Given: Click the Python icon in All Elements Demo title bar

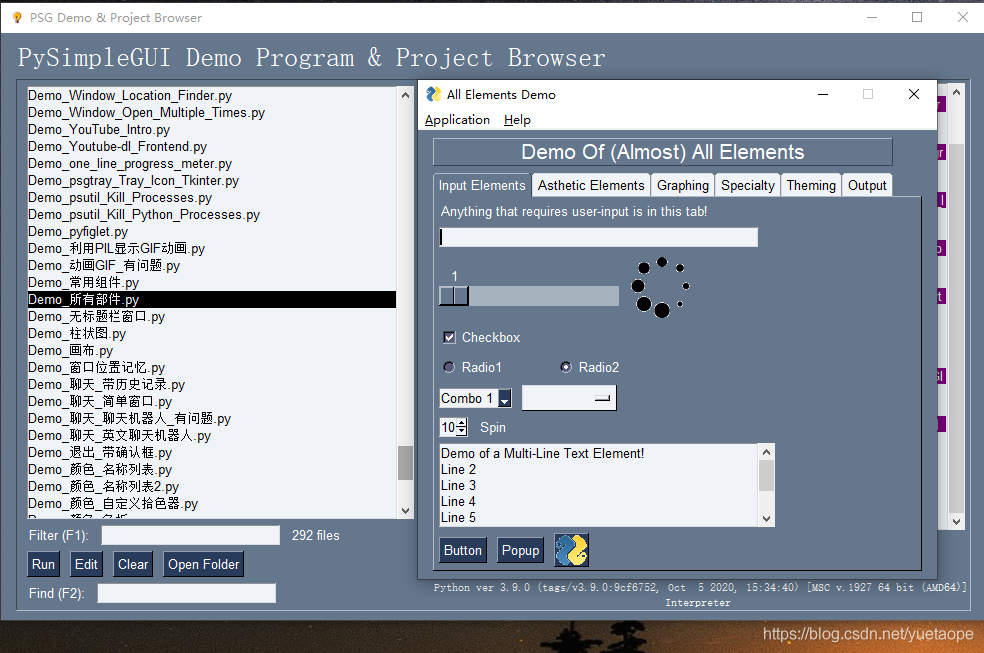Looking at the screenshot, I should [x=434, y=95].
